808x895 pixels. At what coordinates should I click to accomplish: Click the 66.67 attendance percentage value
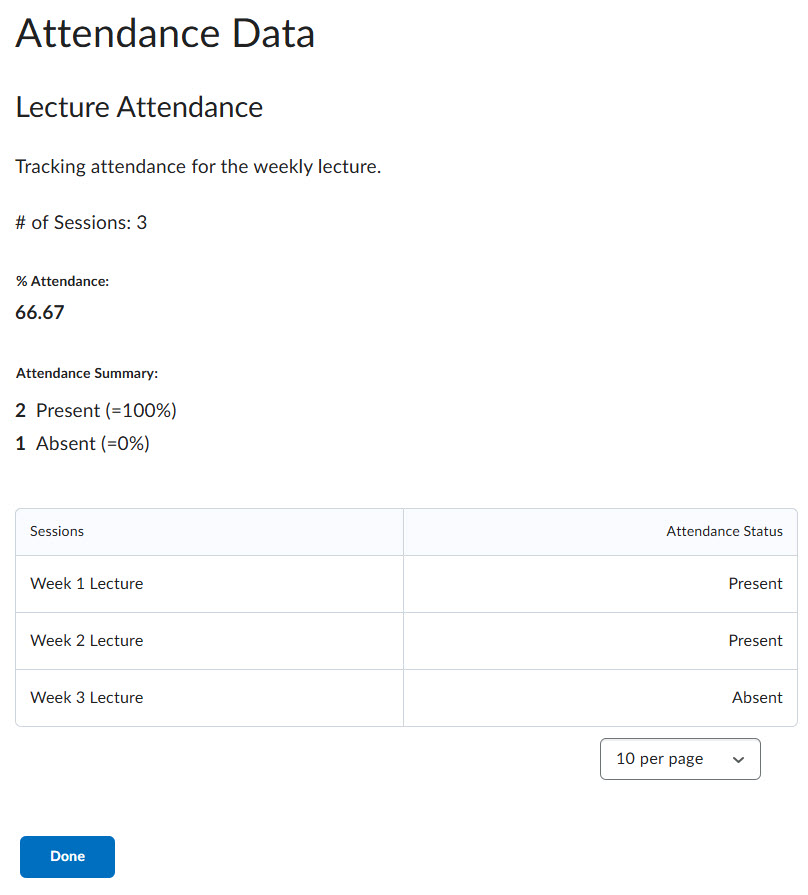40,312
